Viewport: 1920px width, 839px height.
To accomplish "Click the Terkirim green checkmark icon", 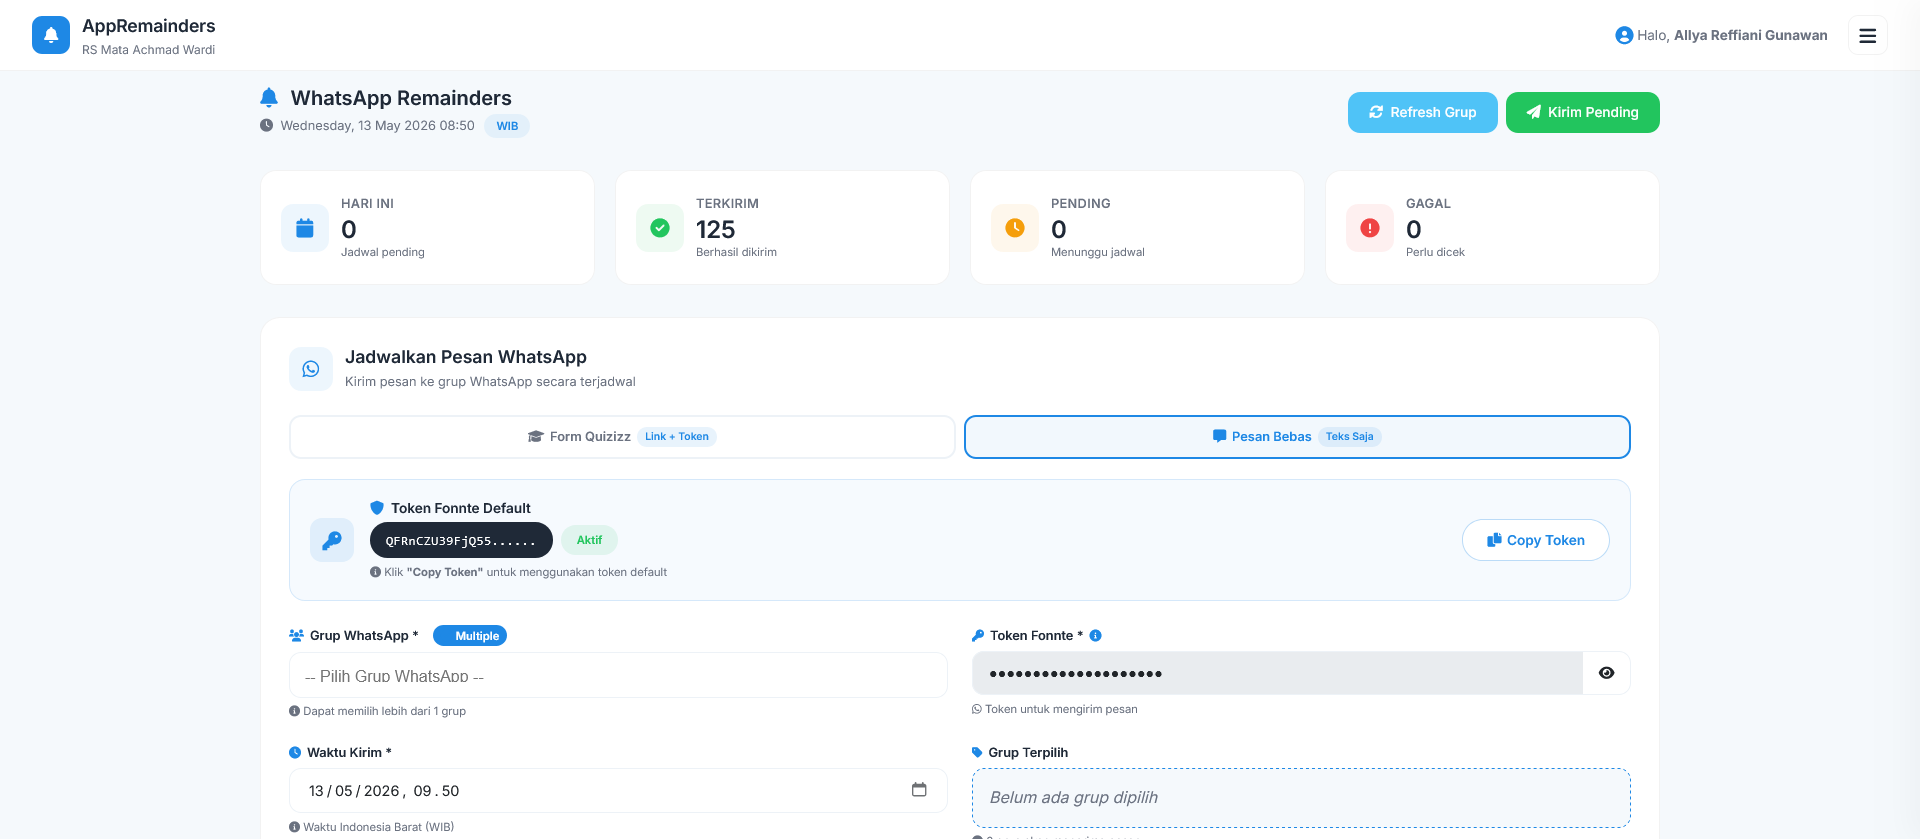I will click(x=660, y=228).
